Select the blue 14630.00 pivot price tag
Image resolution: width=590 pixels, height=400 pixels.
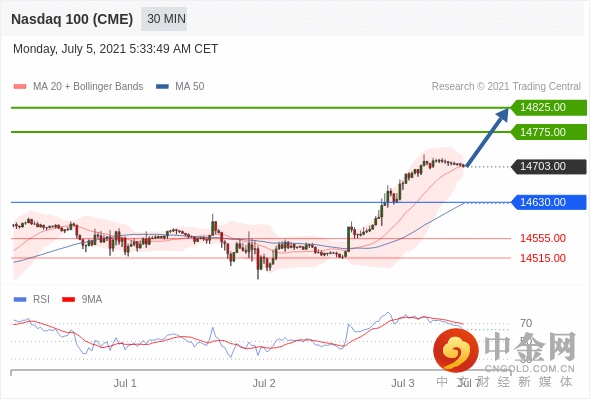pos(549,202)
